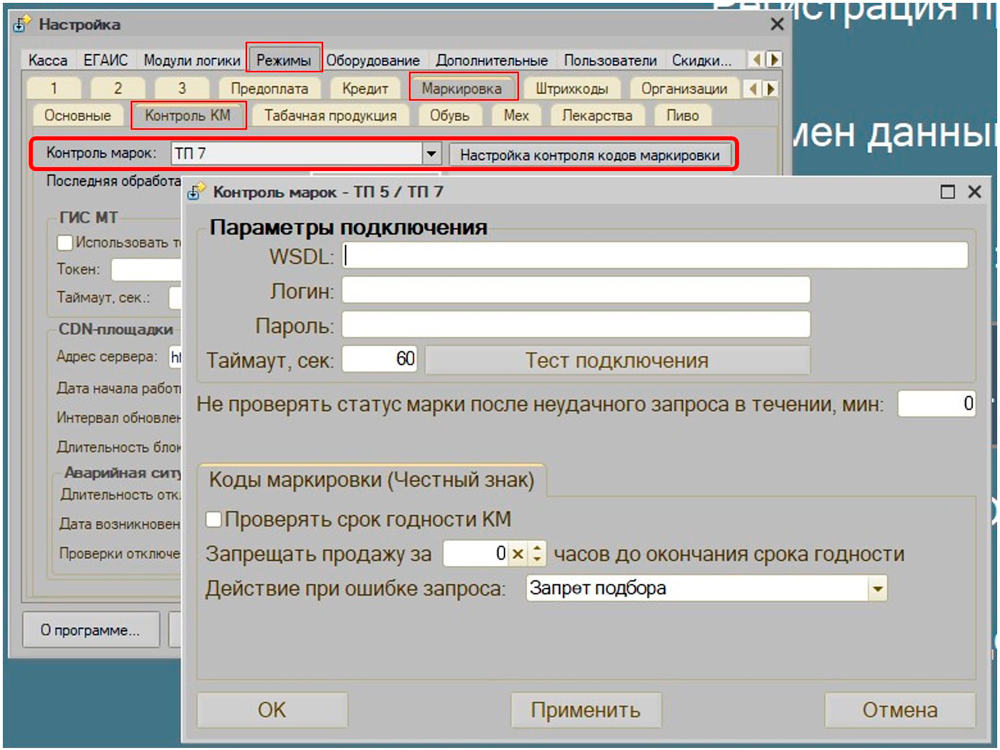Image resolution: width=1000 pixels, height=750 pixels.
Task: Clear the hours value with X icon
Action: click(517, 554)
